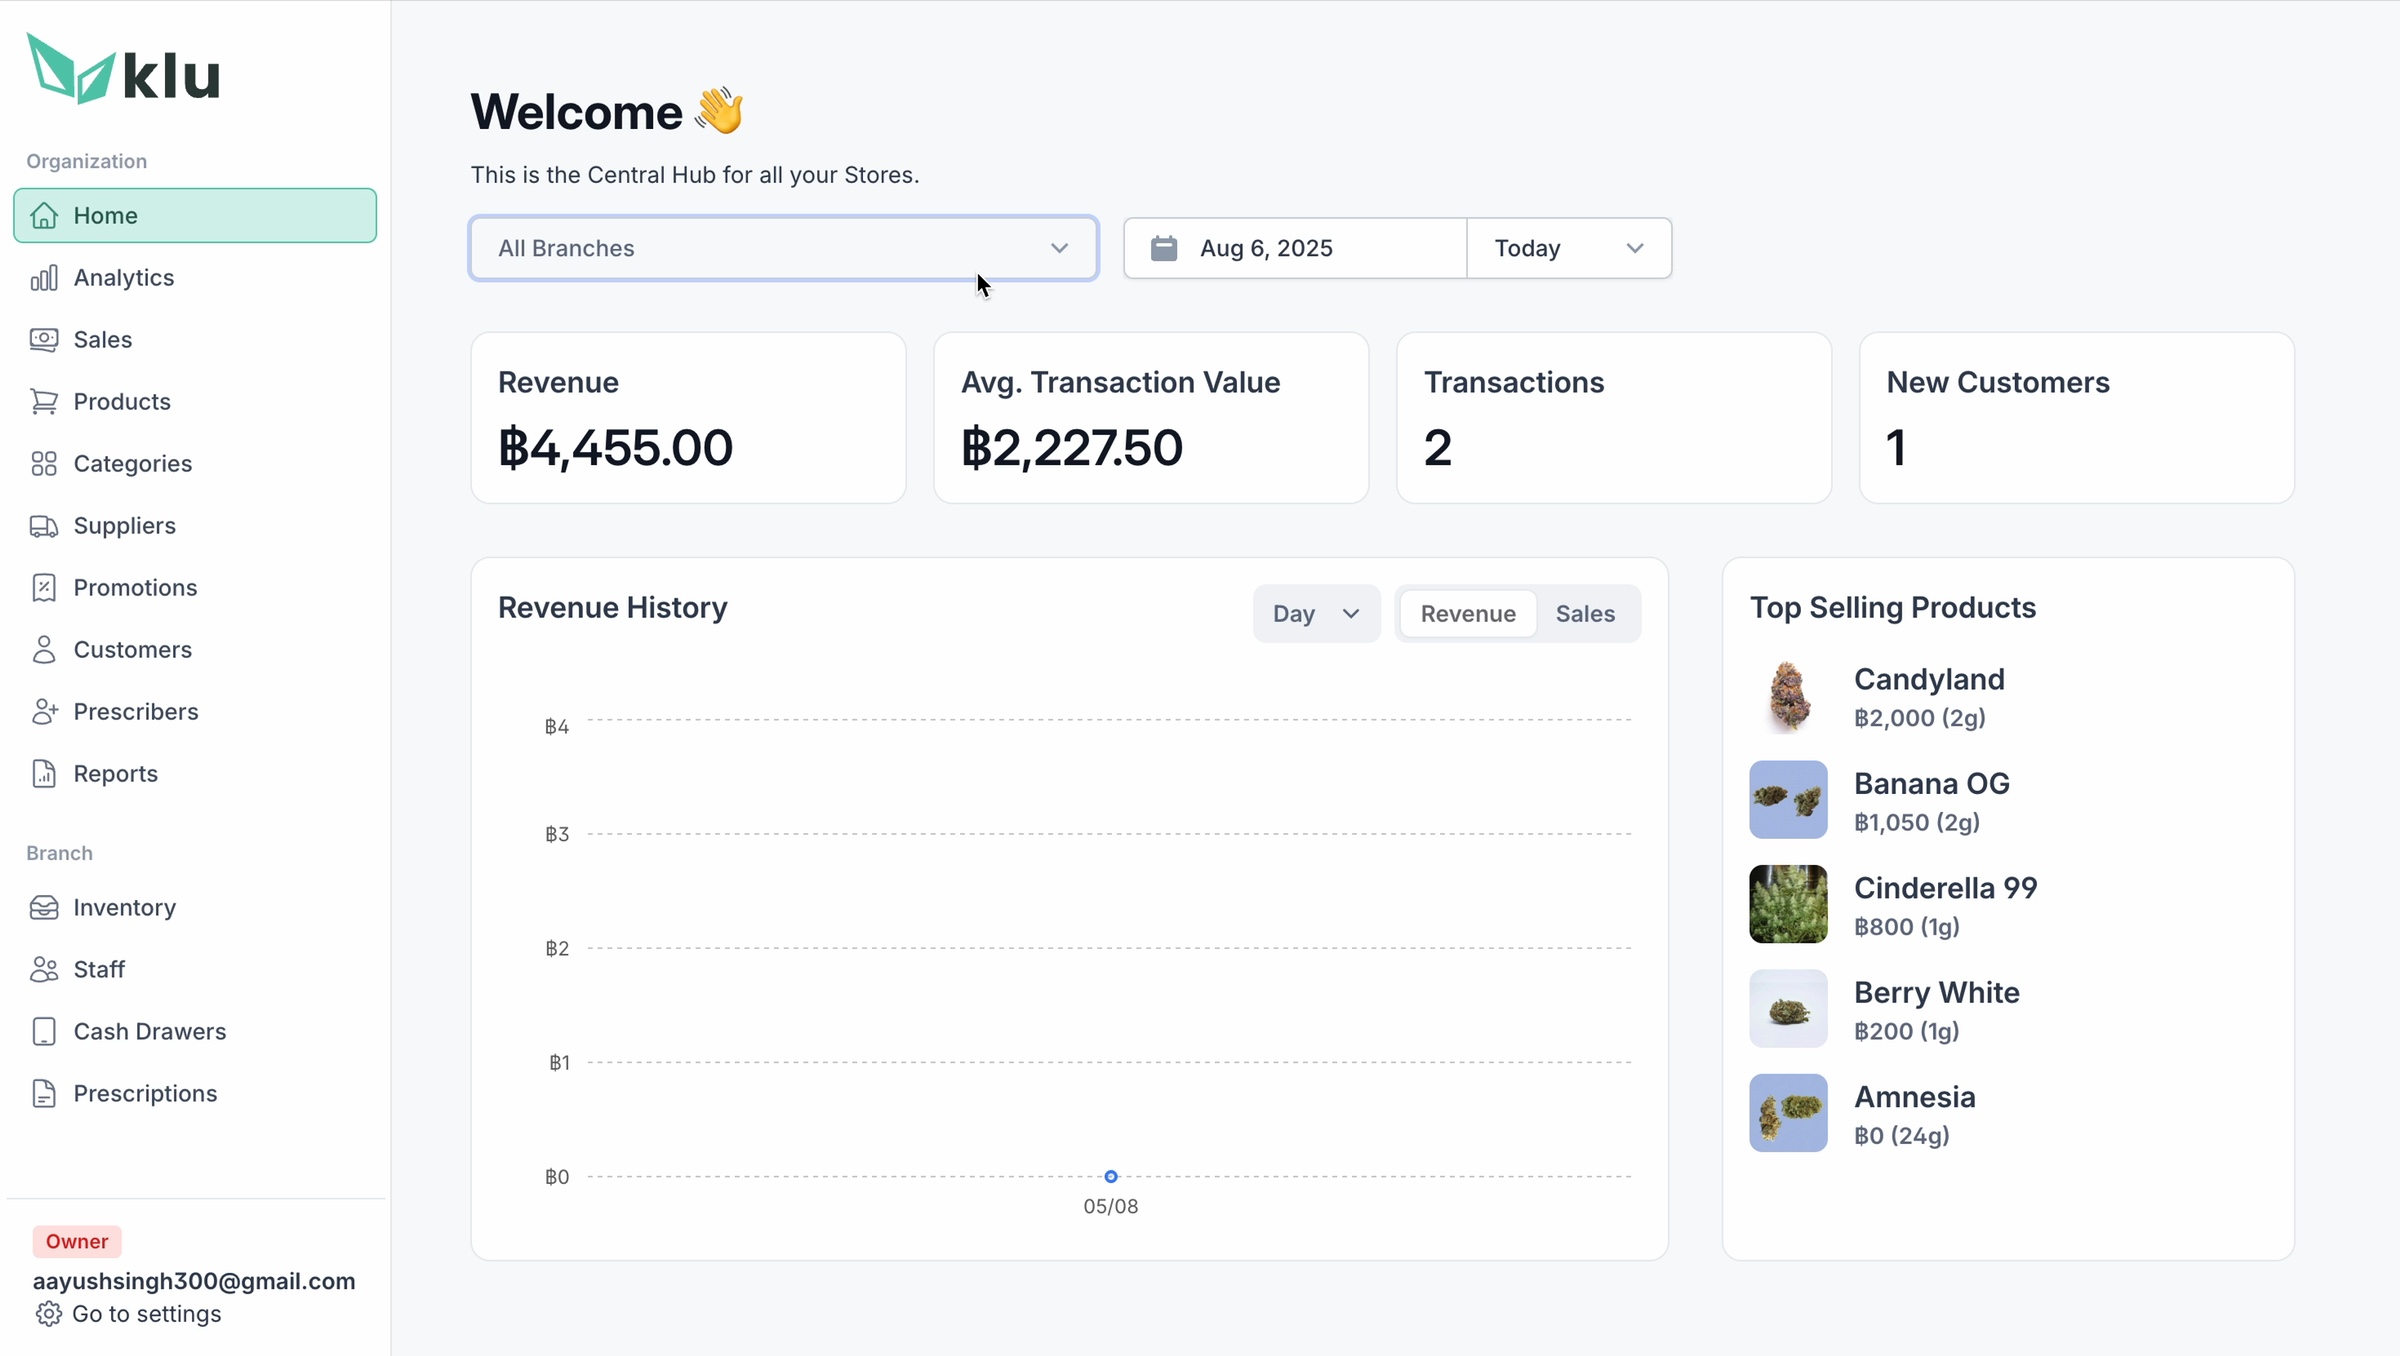Viewport: 2400px width, 1356px height.
Task: Click the chevron next to Day
Action: click(x=1351, y=613)
